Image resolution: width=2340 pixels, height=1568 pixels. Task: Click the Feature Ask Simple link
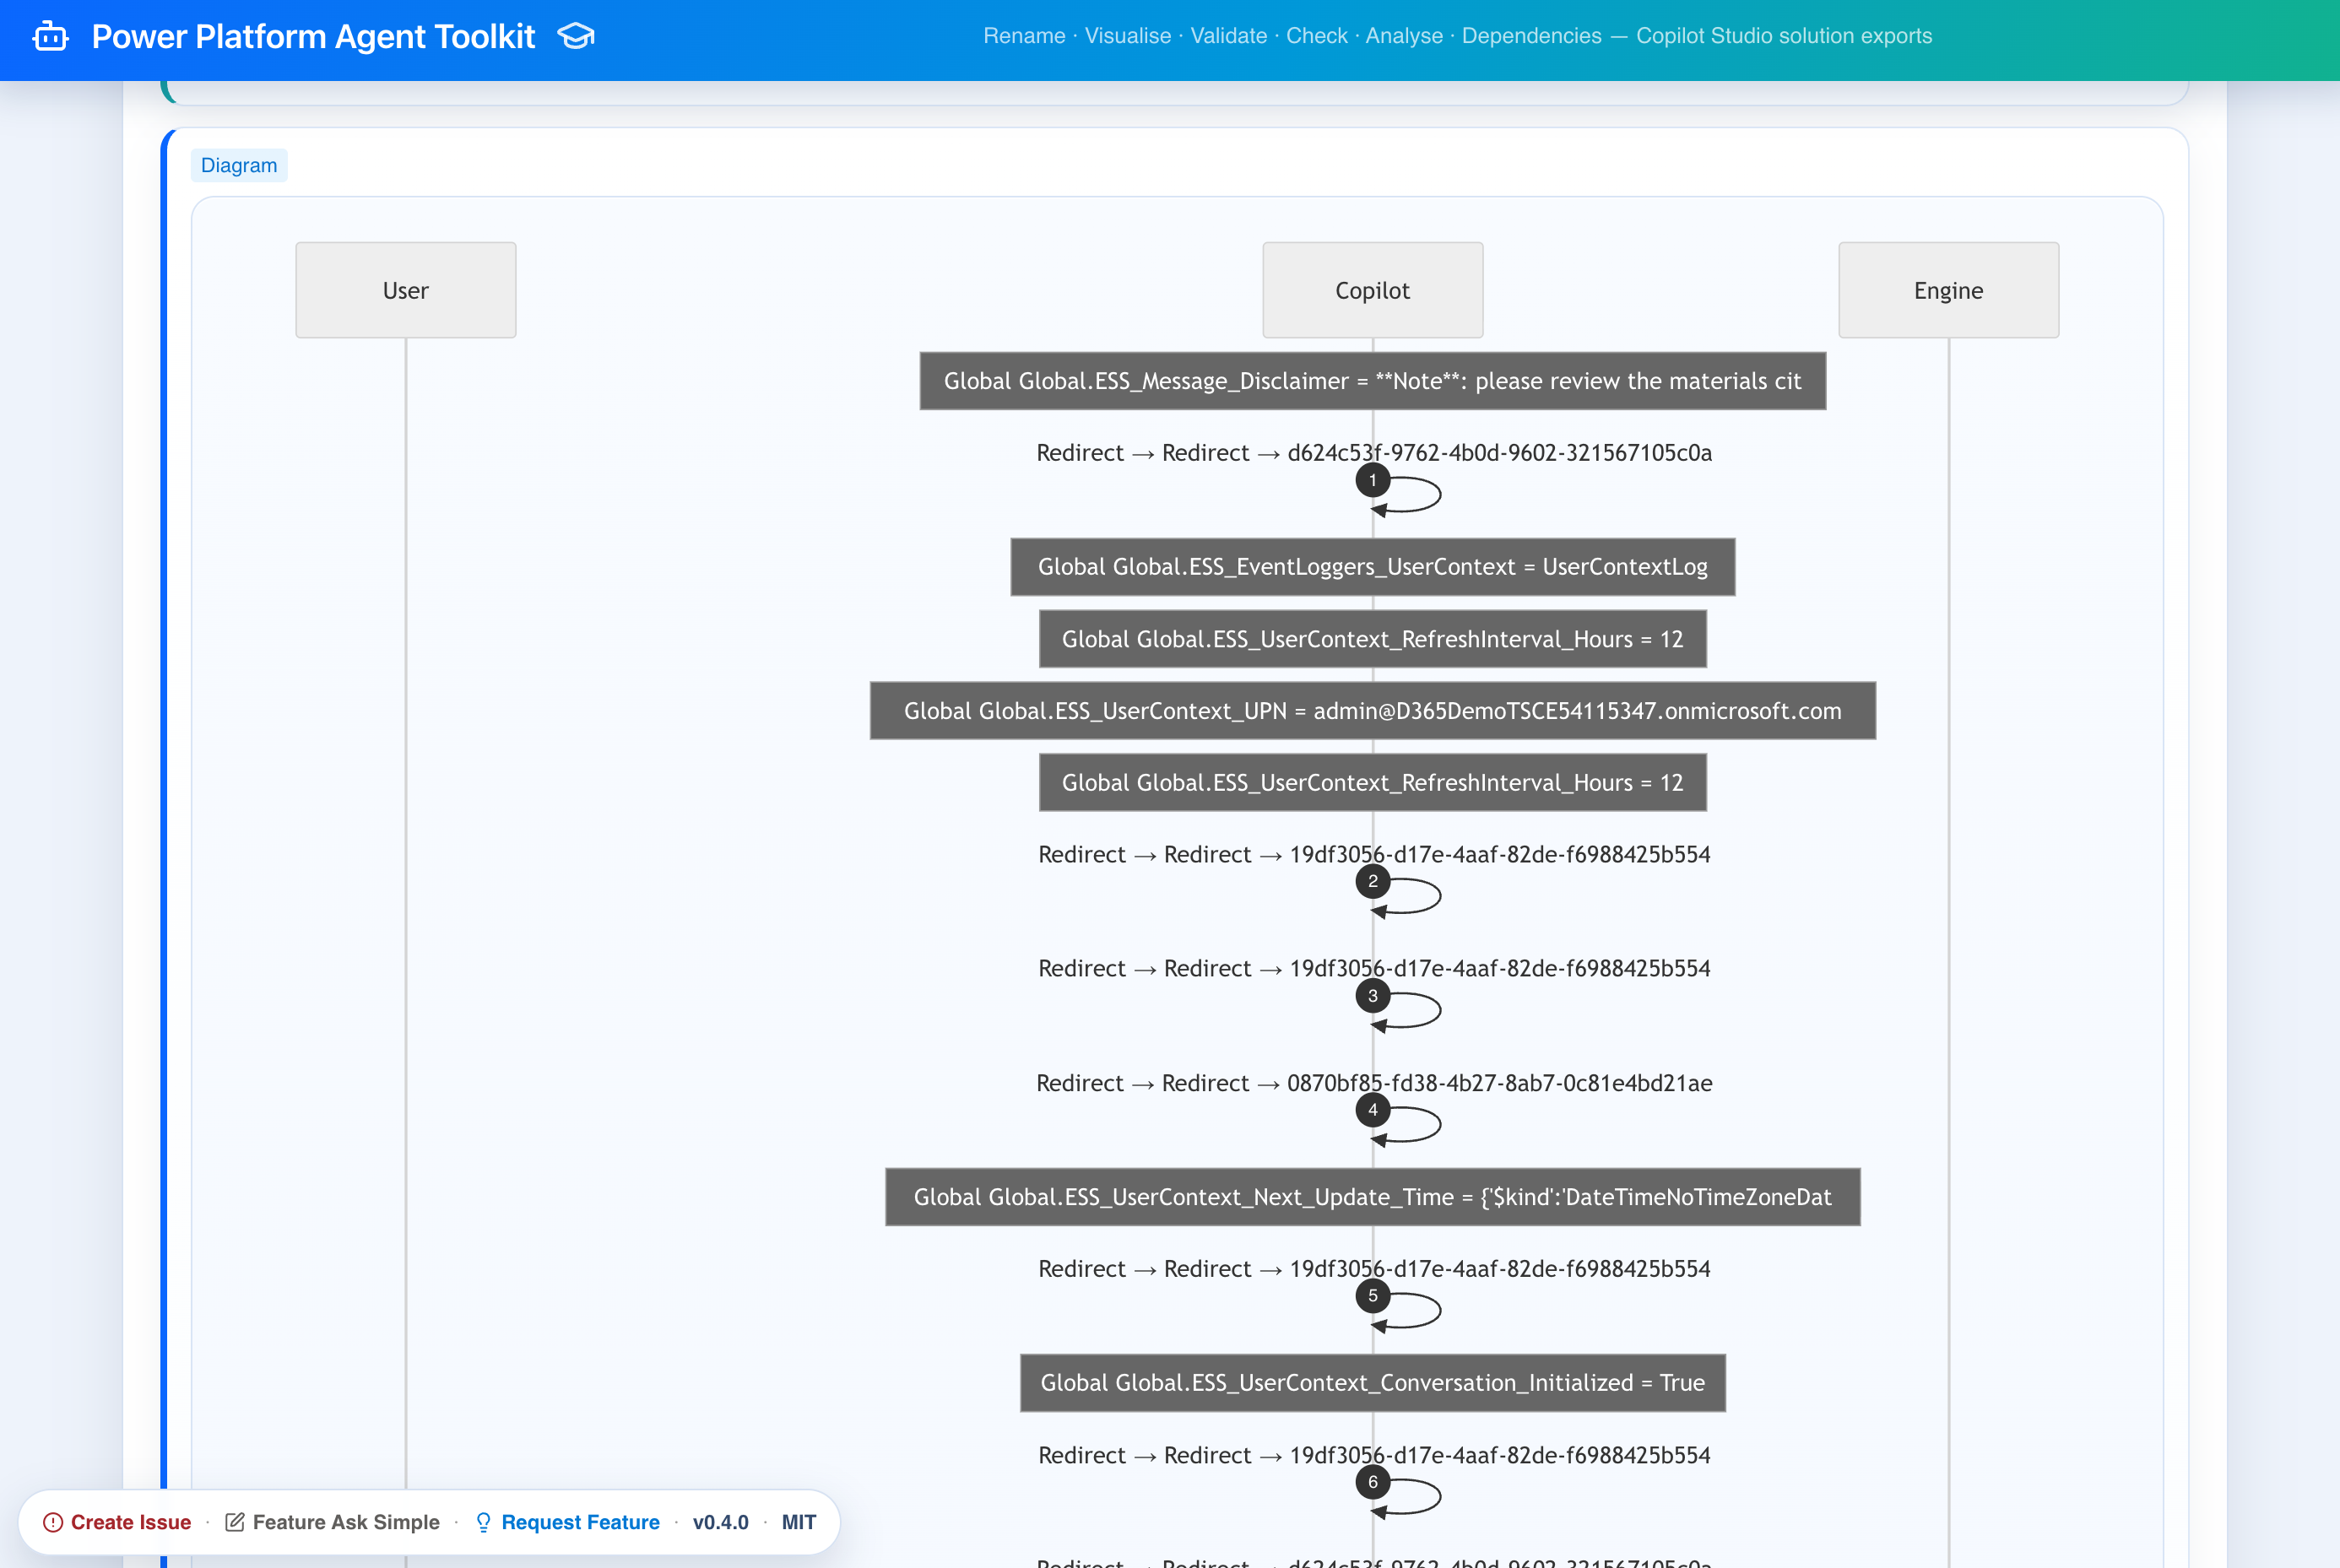coord(346,1522)
